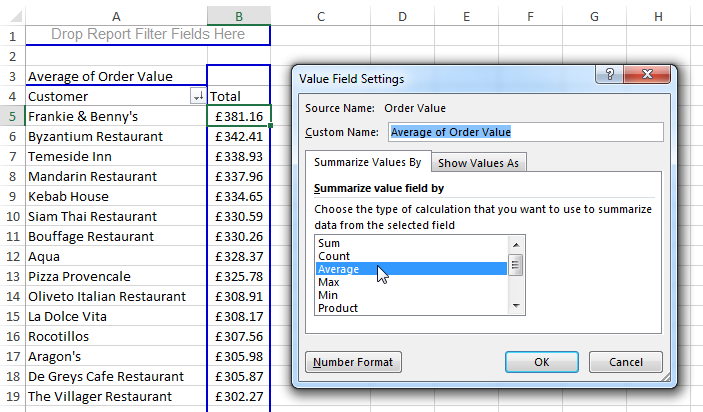Pick Max from the calculation list

coord(328,281)
